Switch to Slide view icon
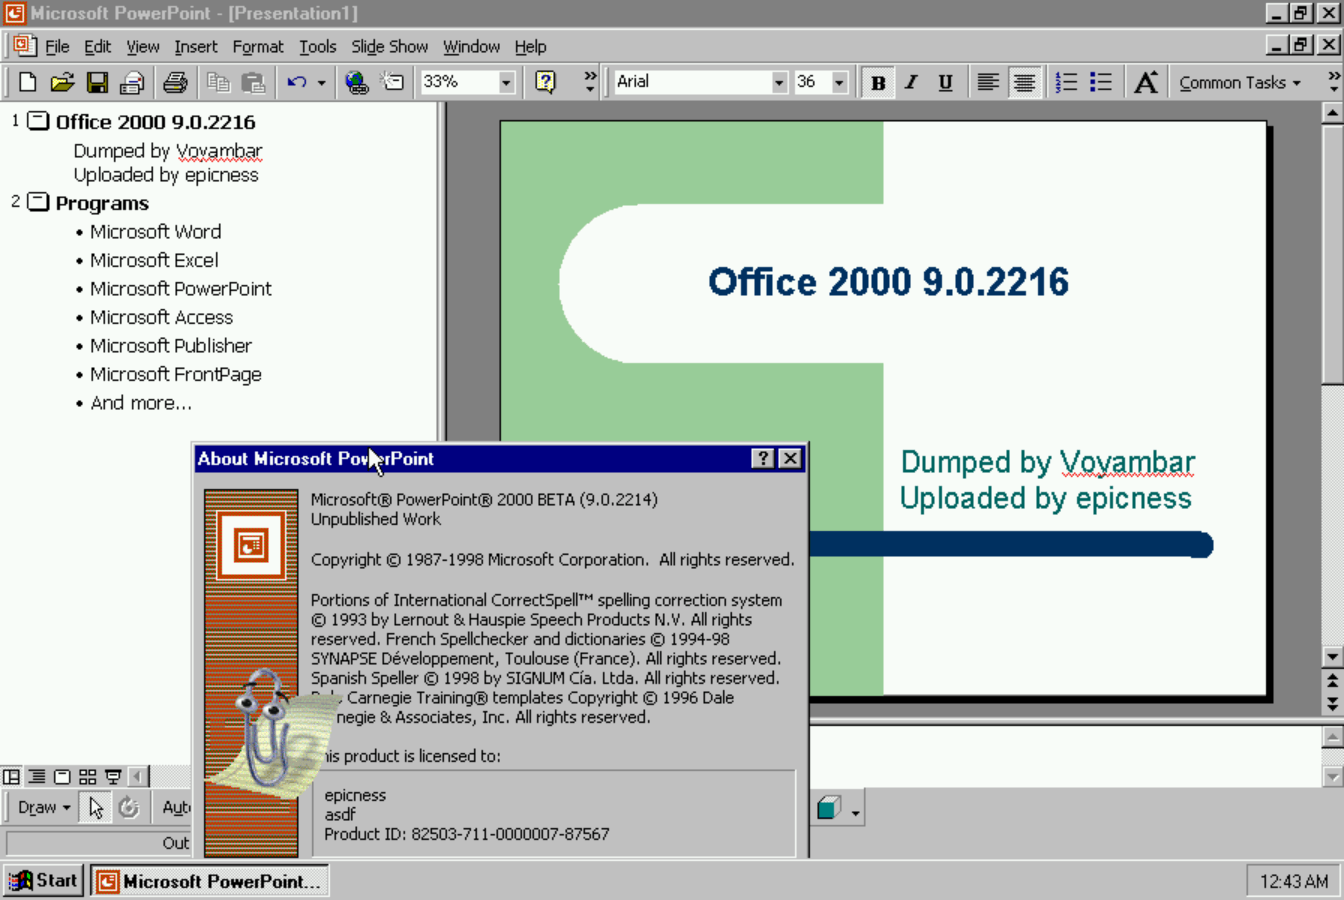Image resolution: width=1344 pixels, height=900 pixels. (x=62, y=776)
